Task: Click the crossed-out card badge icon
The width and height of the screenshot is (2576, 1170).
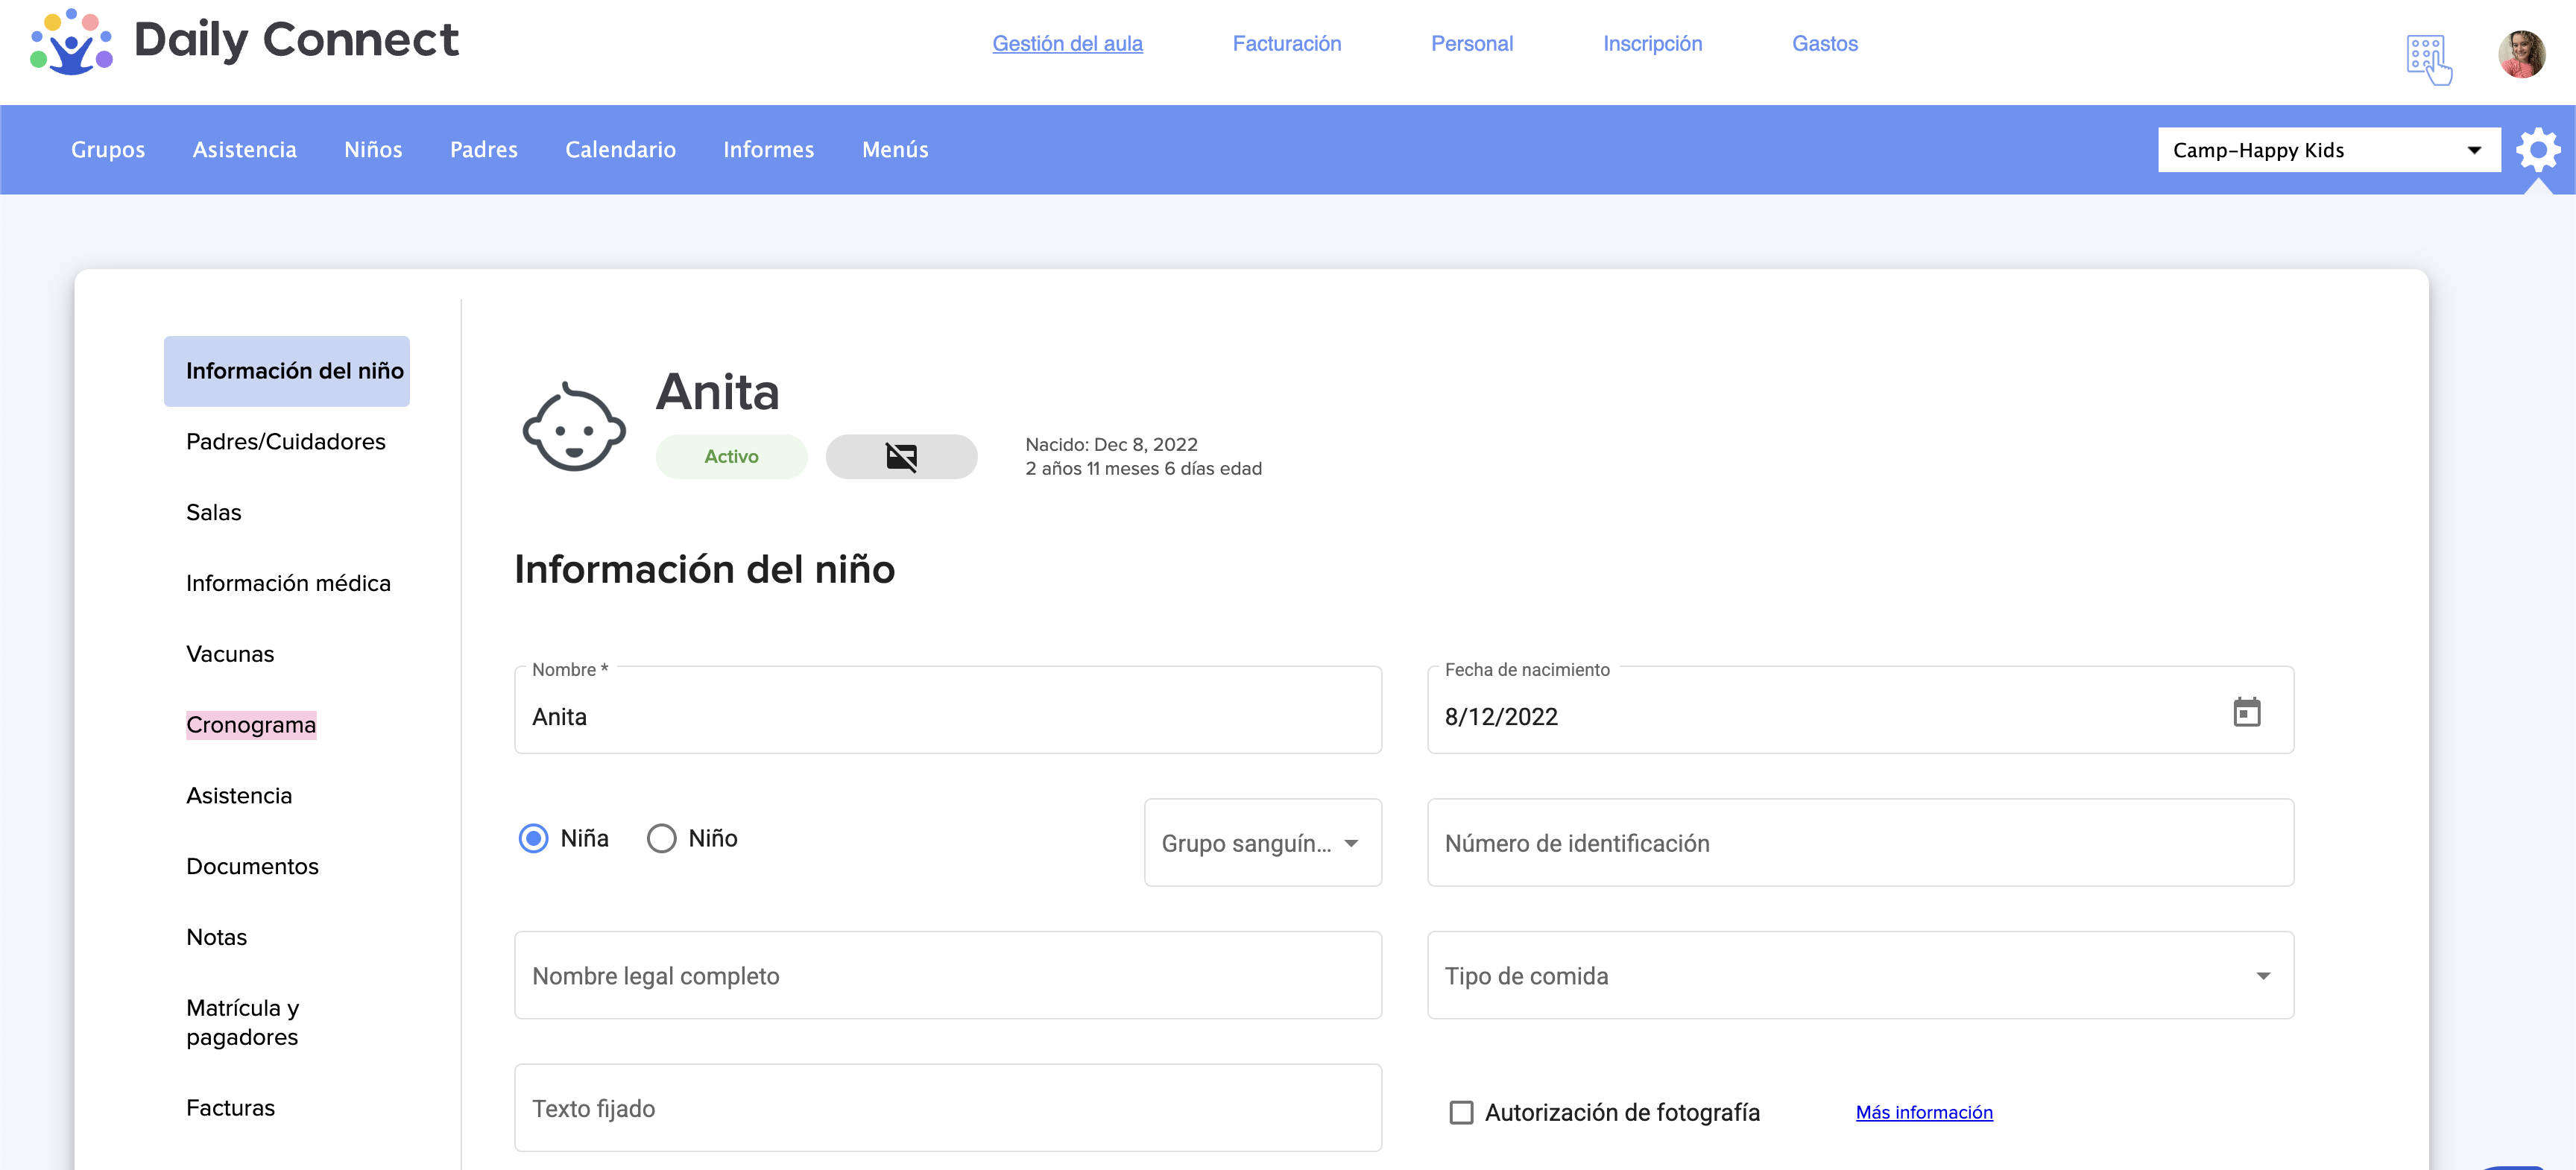Action: pos(901,457)
